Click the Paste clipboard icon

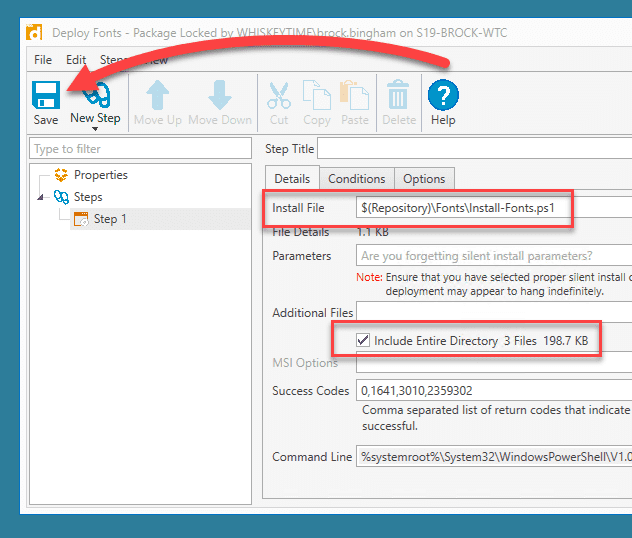(x=355, y=95)
